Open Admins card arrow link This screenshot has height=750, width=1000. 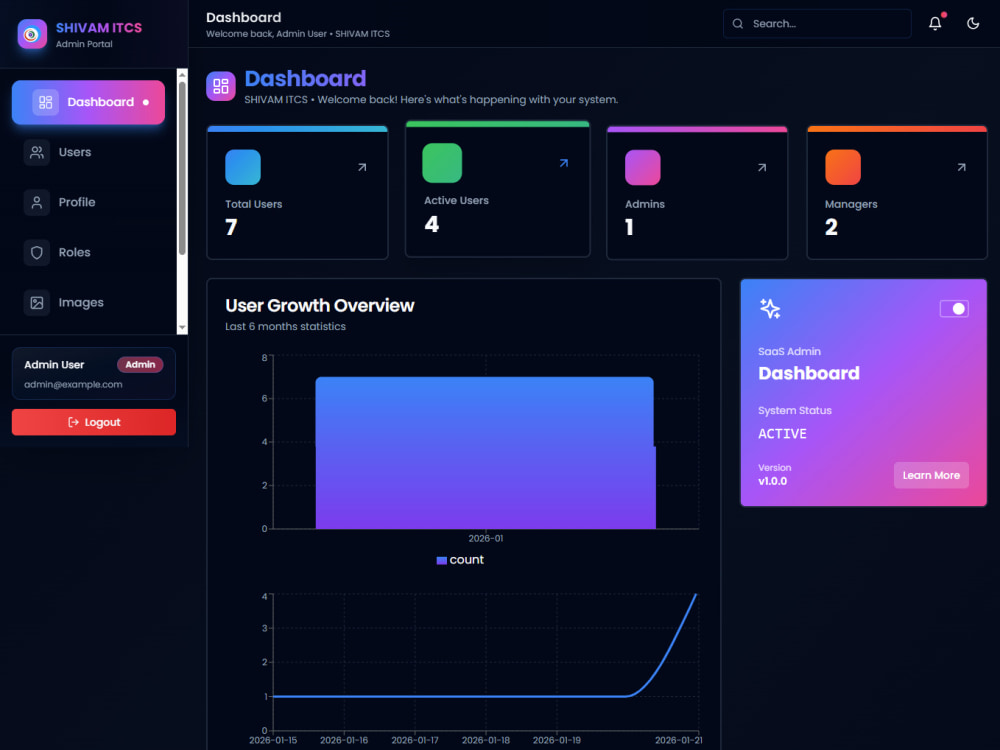click(x=762, y=167)
